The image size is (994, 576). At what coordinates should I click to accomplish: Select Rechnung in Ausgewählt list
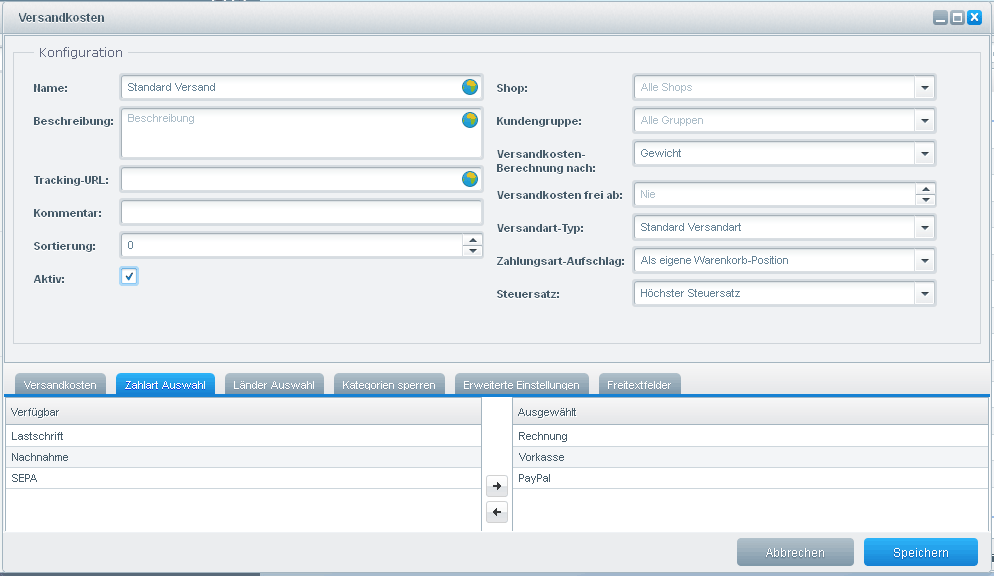coord(751,436)
